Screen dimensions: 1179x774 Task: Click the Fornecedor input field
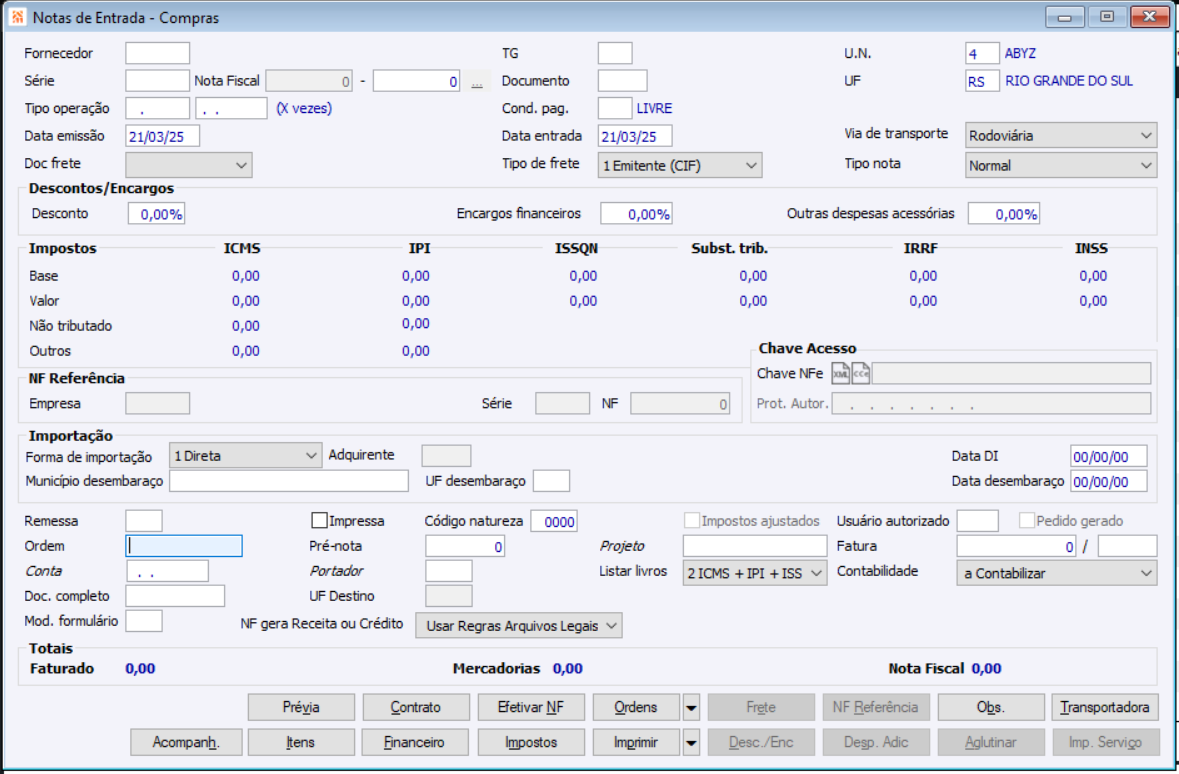click(157, 54)
